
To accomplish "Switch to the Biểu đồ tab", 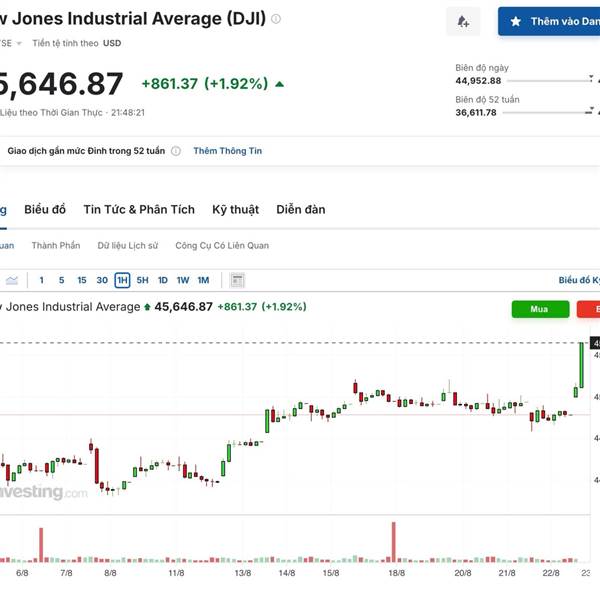I will click(45, 209).
